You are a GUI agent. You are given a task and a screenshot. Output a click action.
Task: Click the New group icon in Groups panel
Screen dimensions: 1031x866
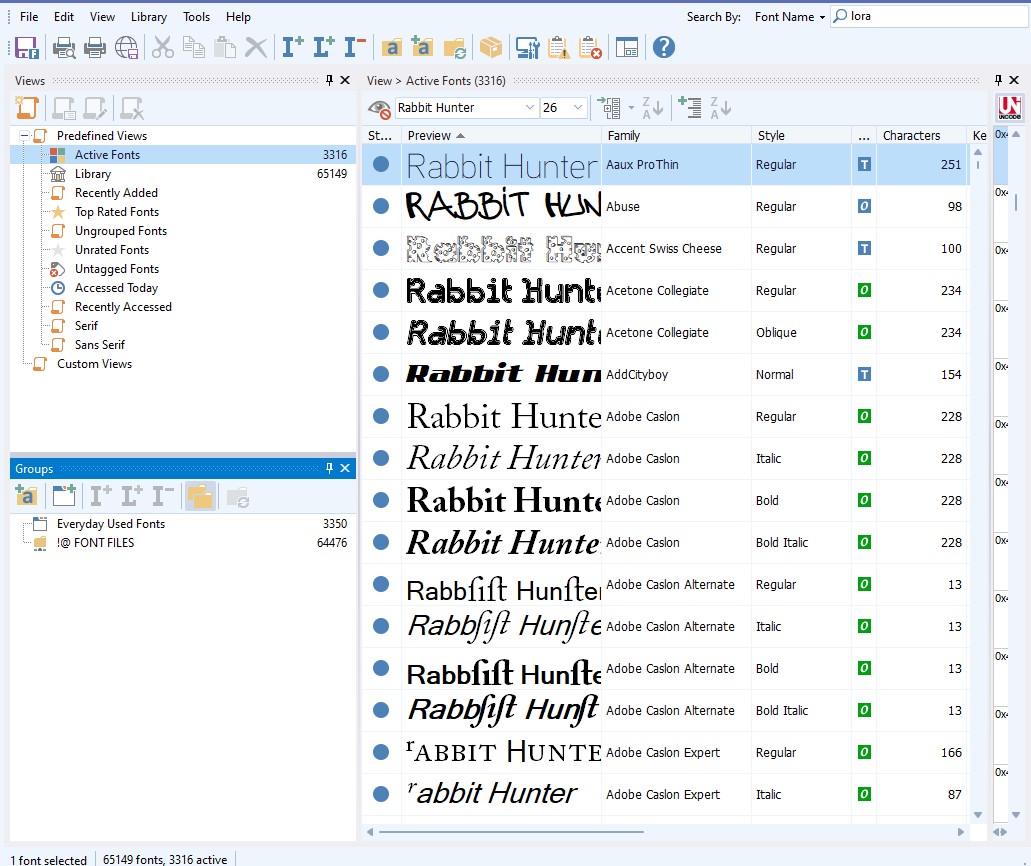click(x=64, y=496)
